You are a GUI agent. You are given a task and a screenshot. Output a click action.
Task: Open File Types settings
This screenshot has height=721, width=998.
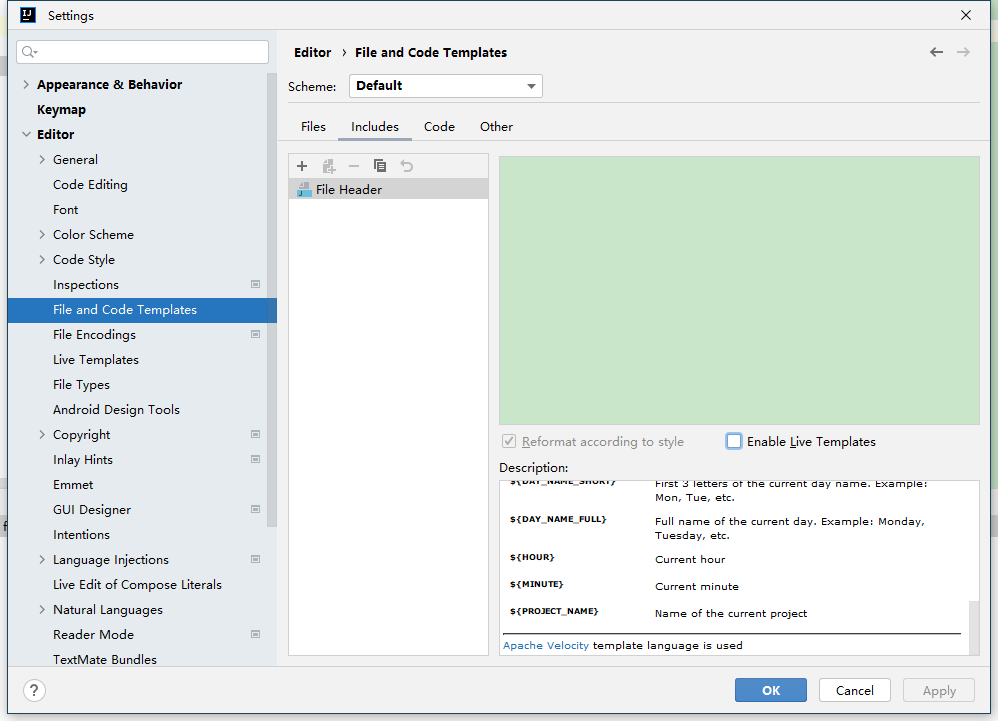tap(81, 384)
